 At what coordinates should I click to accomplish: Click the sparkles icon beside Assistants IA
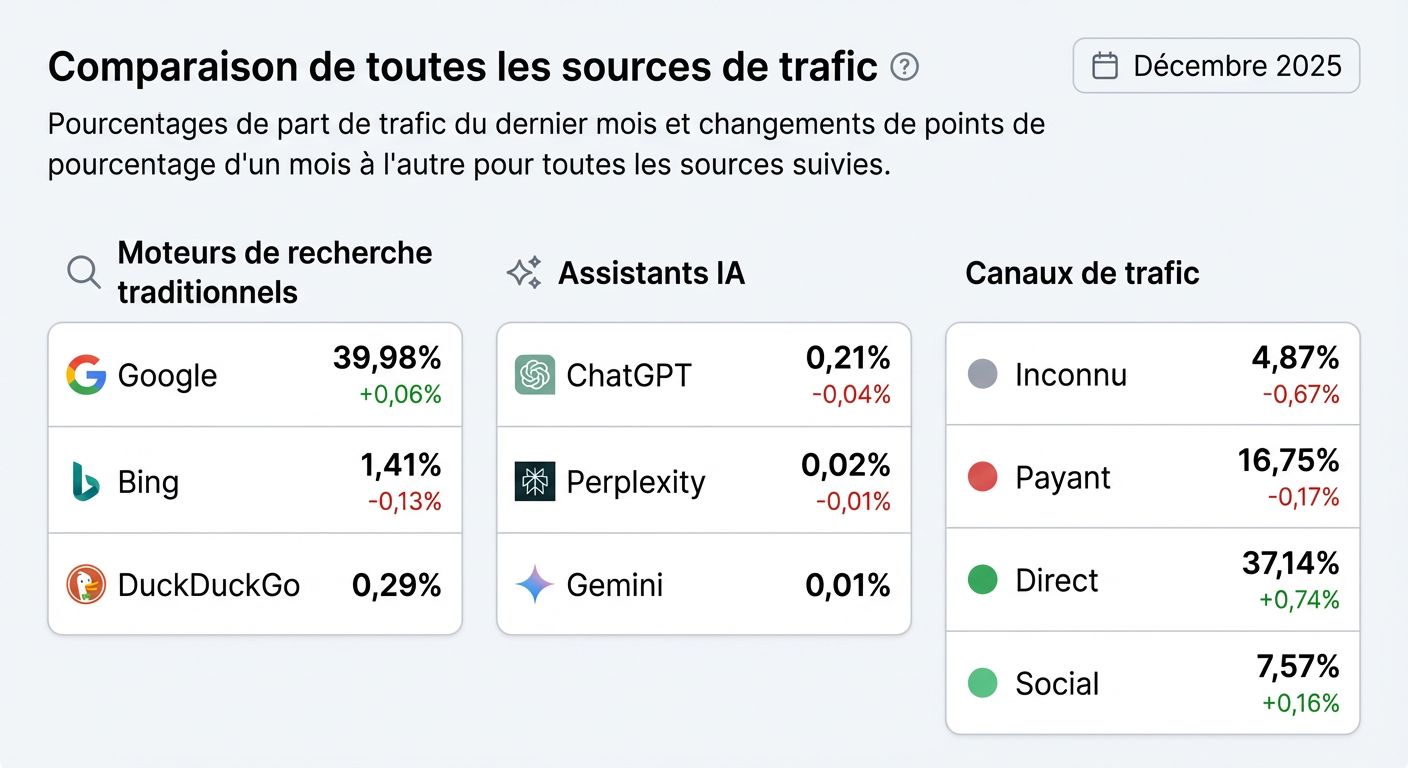tap(523, 271)
